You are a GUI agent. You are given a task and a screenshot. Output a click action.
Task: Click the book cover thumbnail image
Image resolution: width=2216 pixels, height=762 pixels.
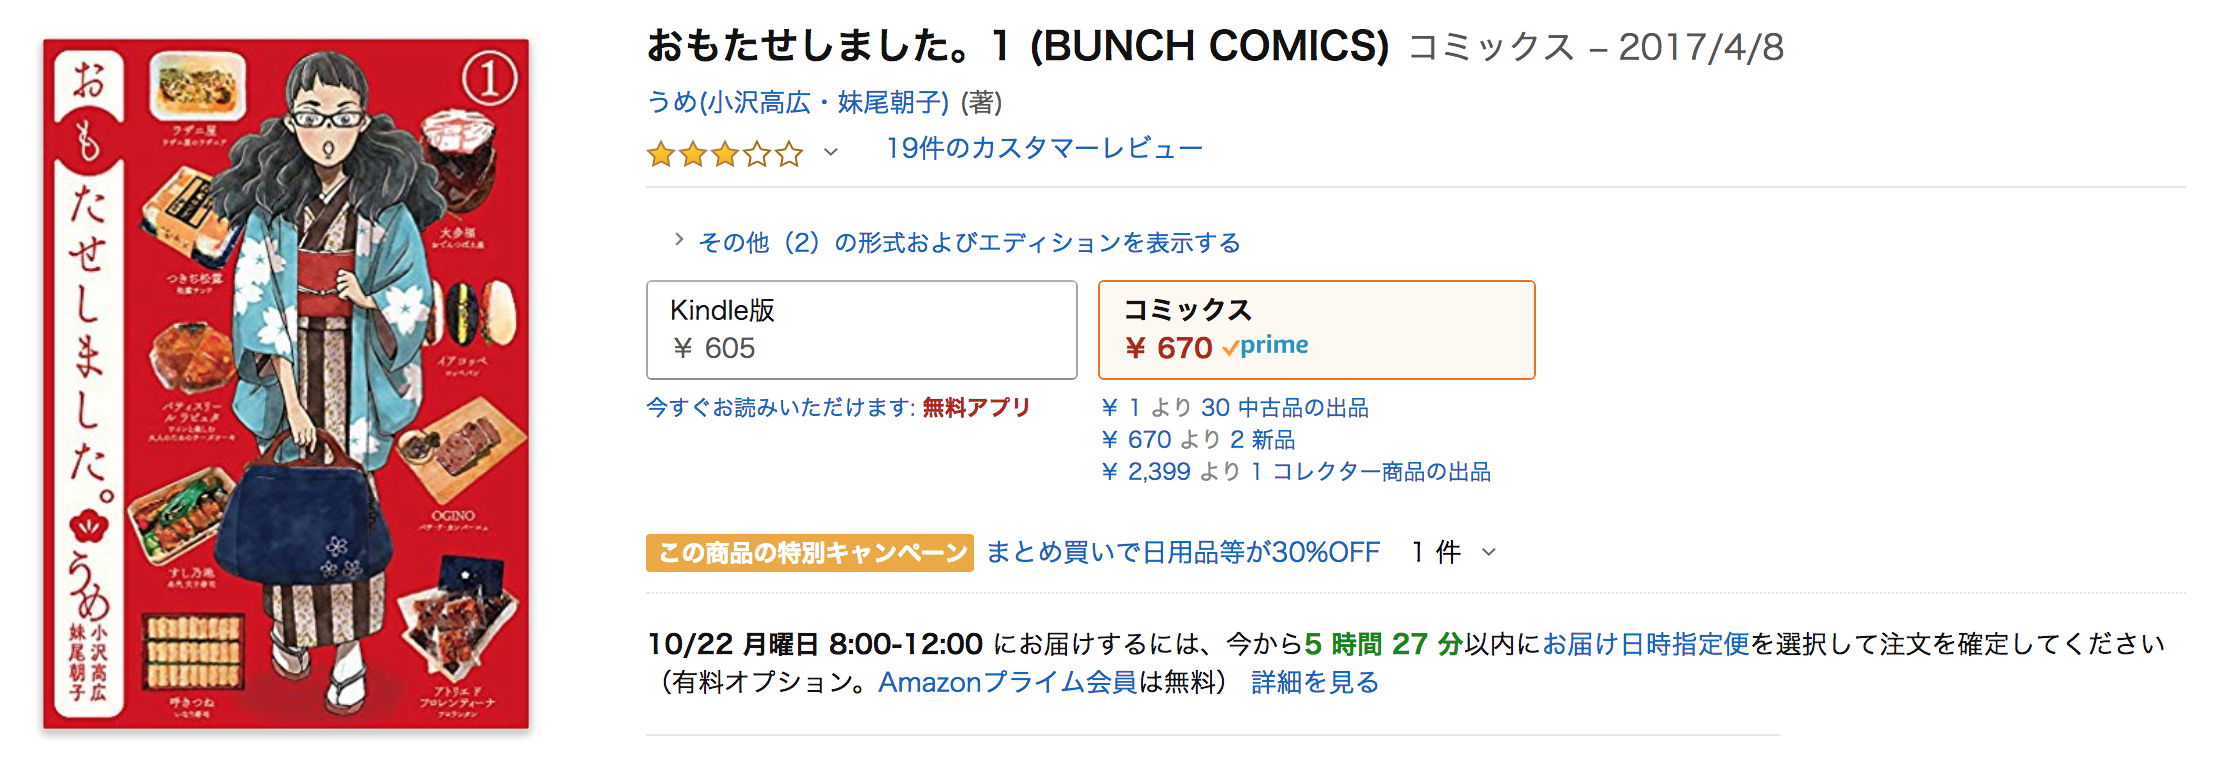coord(286,384)
